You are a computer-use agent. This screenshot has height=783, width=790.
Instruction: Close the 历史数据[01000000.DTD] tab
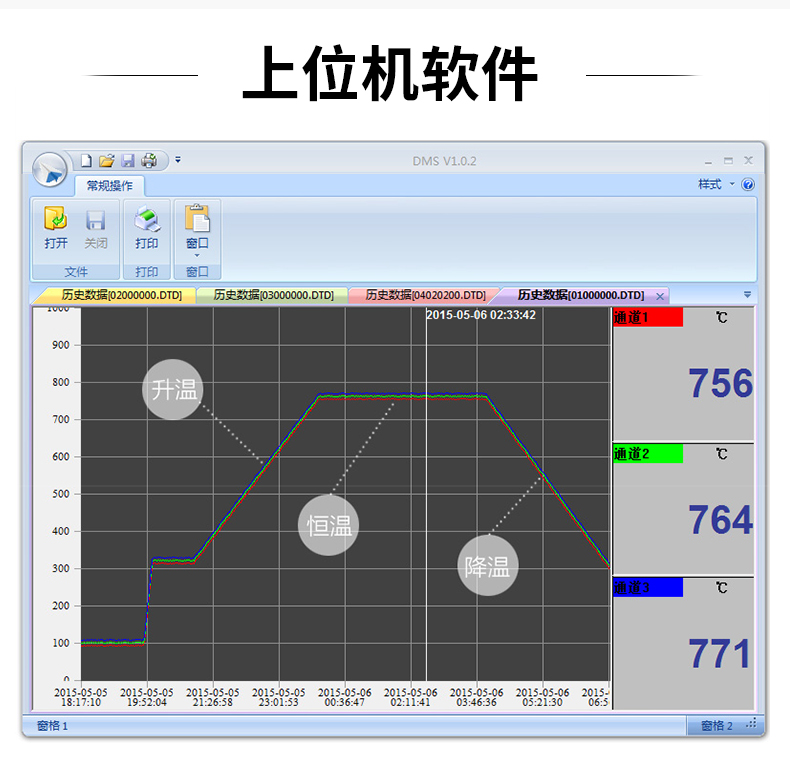(659, 296)
